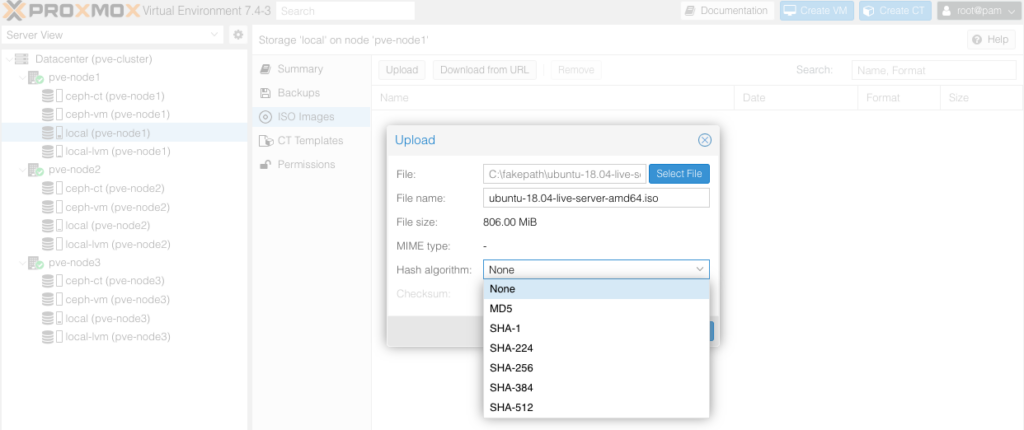Click the Summary book icon
This screenshot has width=1024, height=430.
pos(265,69)
